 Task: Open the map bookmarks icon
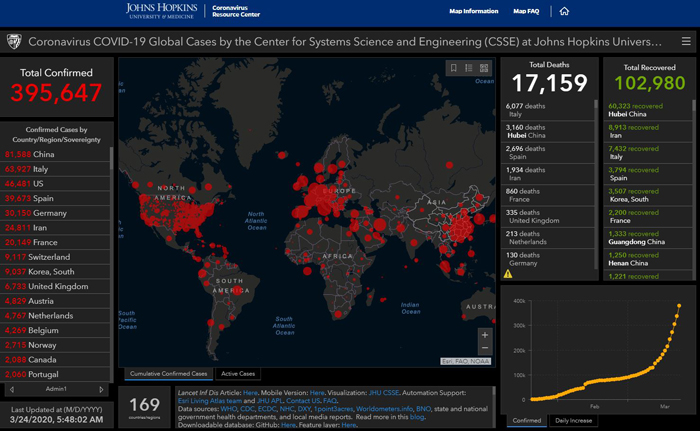click(454, 68)
